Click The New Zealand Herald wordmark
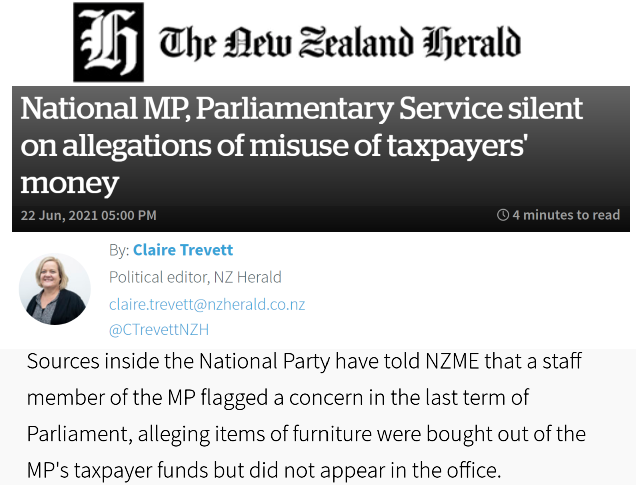This screenshot has width=638, height=485. point(340,43)
